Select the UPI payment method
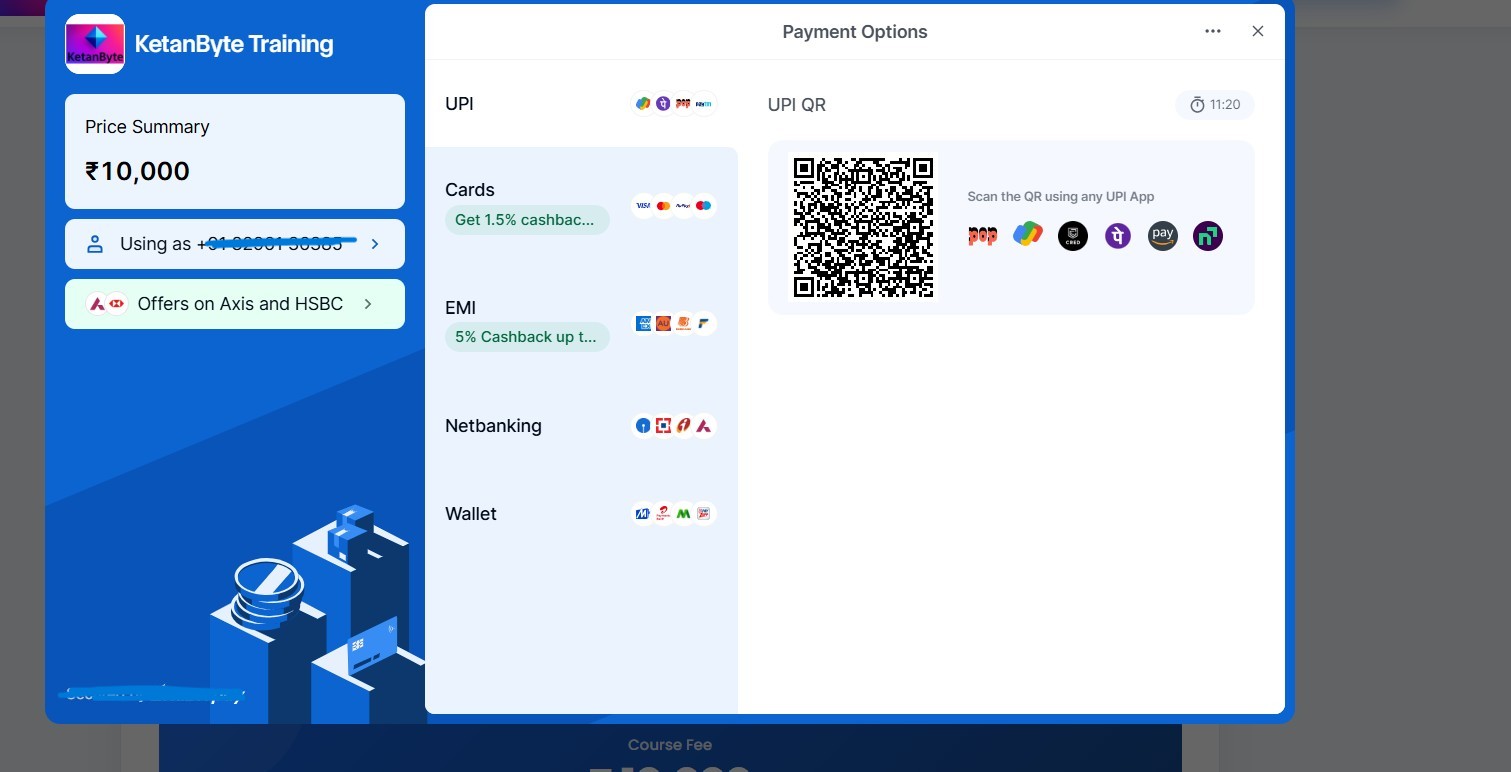 click(x=581, y=104)
